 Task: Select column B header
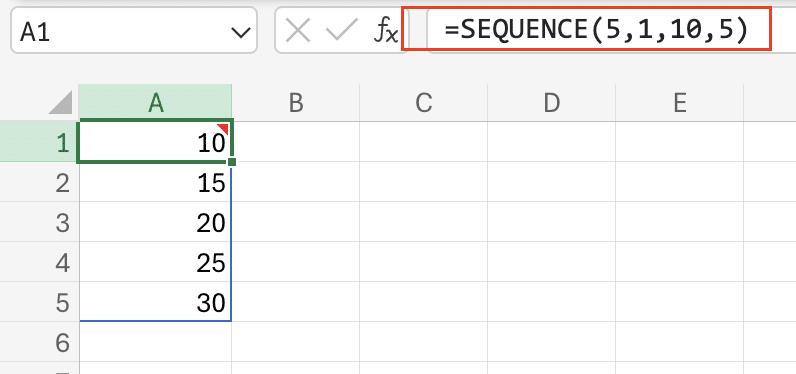click(x=296, y=103)
